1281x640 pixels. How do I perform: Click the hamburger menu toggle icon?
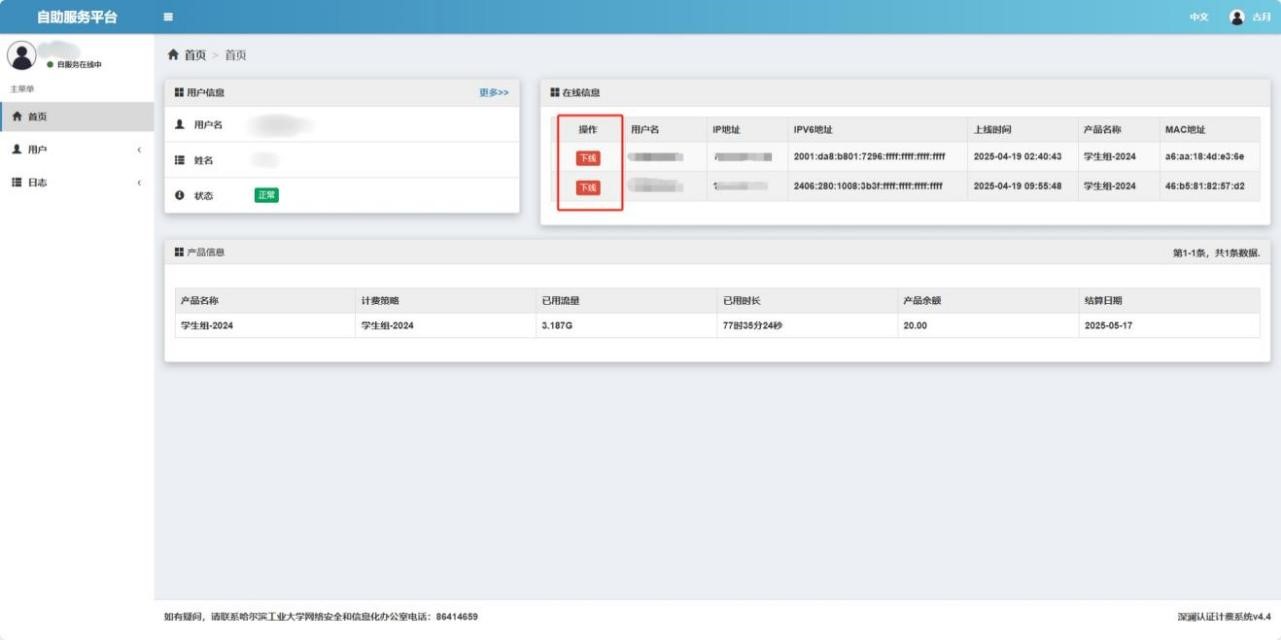point(169,17)
